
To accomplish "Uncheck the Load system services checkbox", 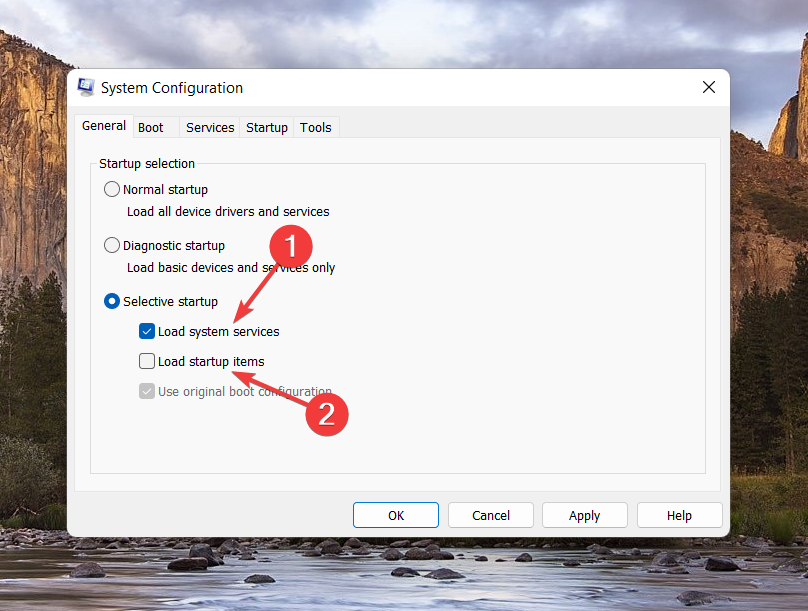I will pyautogui.click(x=147, y=331).
